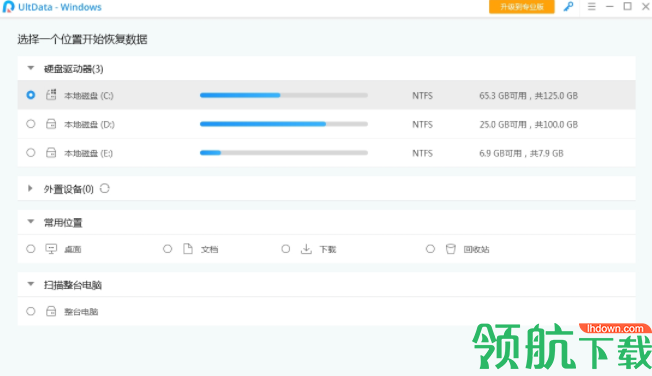Click the E: disk drive icon
Image resolution: width=652 pixels, height=376 pixels.
pyautogui.click(x=51, y=153)
